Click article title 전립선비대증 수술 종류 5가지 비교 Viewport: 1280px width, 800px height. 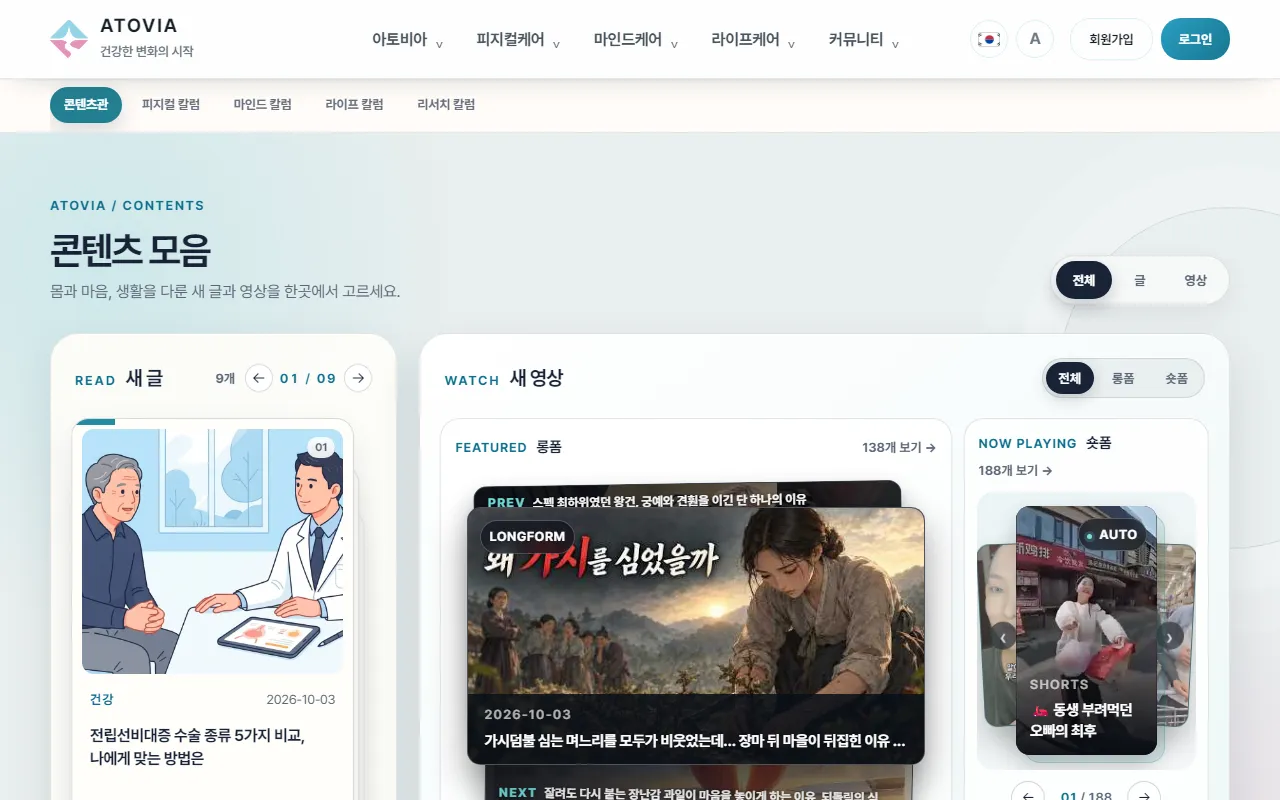[197, 747]
